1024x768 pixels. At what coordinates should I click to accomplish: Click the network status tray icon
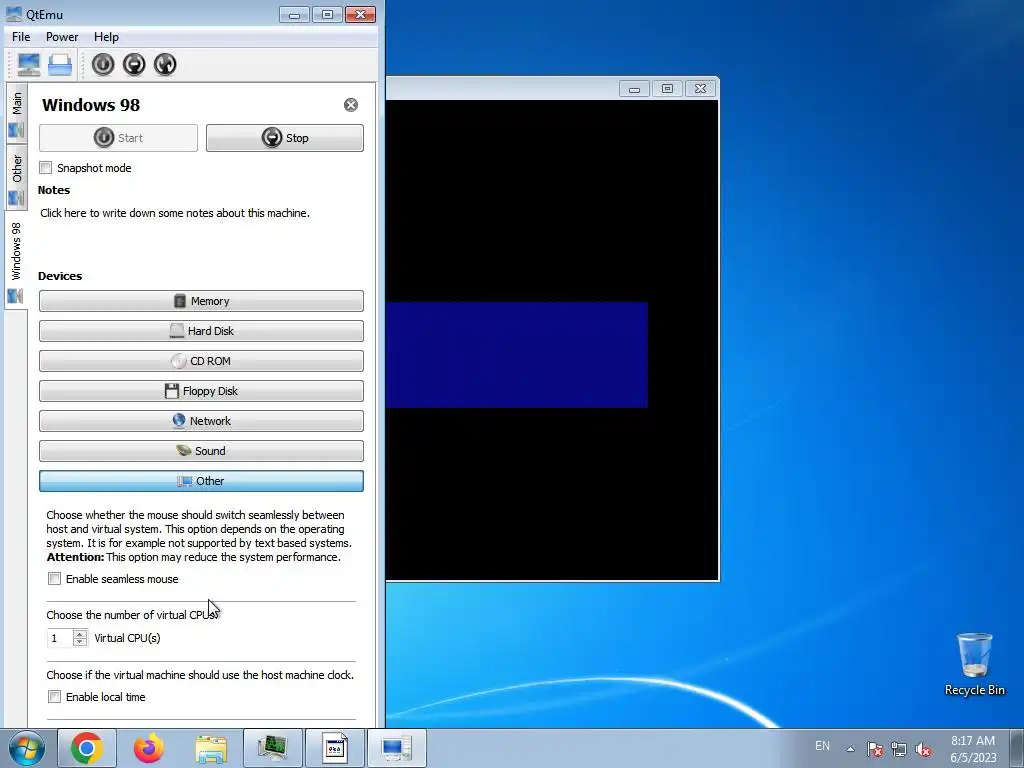coord(899,749)
